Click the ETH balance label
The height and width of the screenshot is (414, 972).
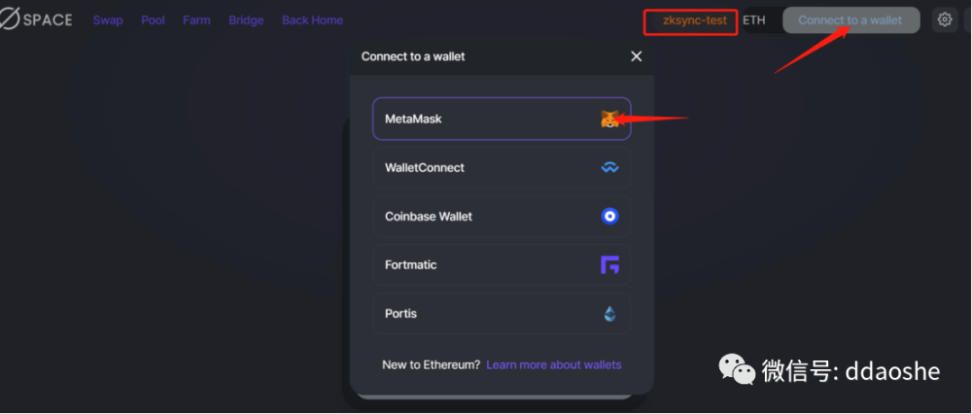pos(754,20)
